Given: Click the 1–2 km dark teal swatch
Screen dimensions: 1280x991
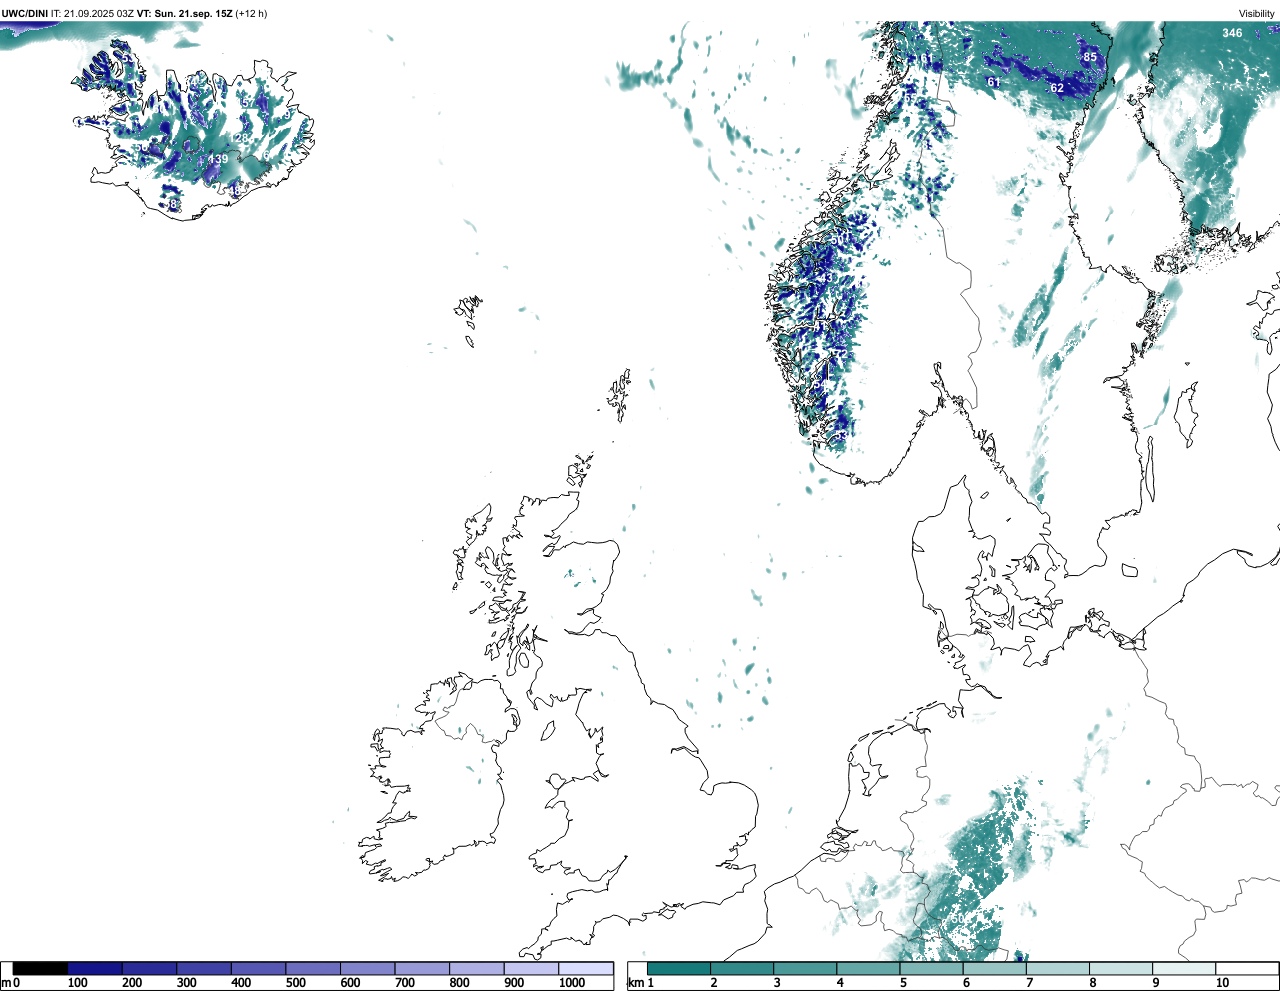Looking at the screenshot, I should coord(679,968).
